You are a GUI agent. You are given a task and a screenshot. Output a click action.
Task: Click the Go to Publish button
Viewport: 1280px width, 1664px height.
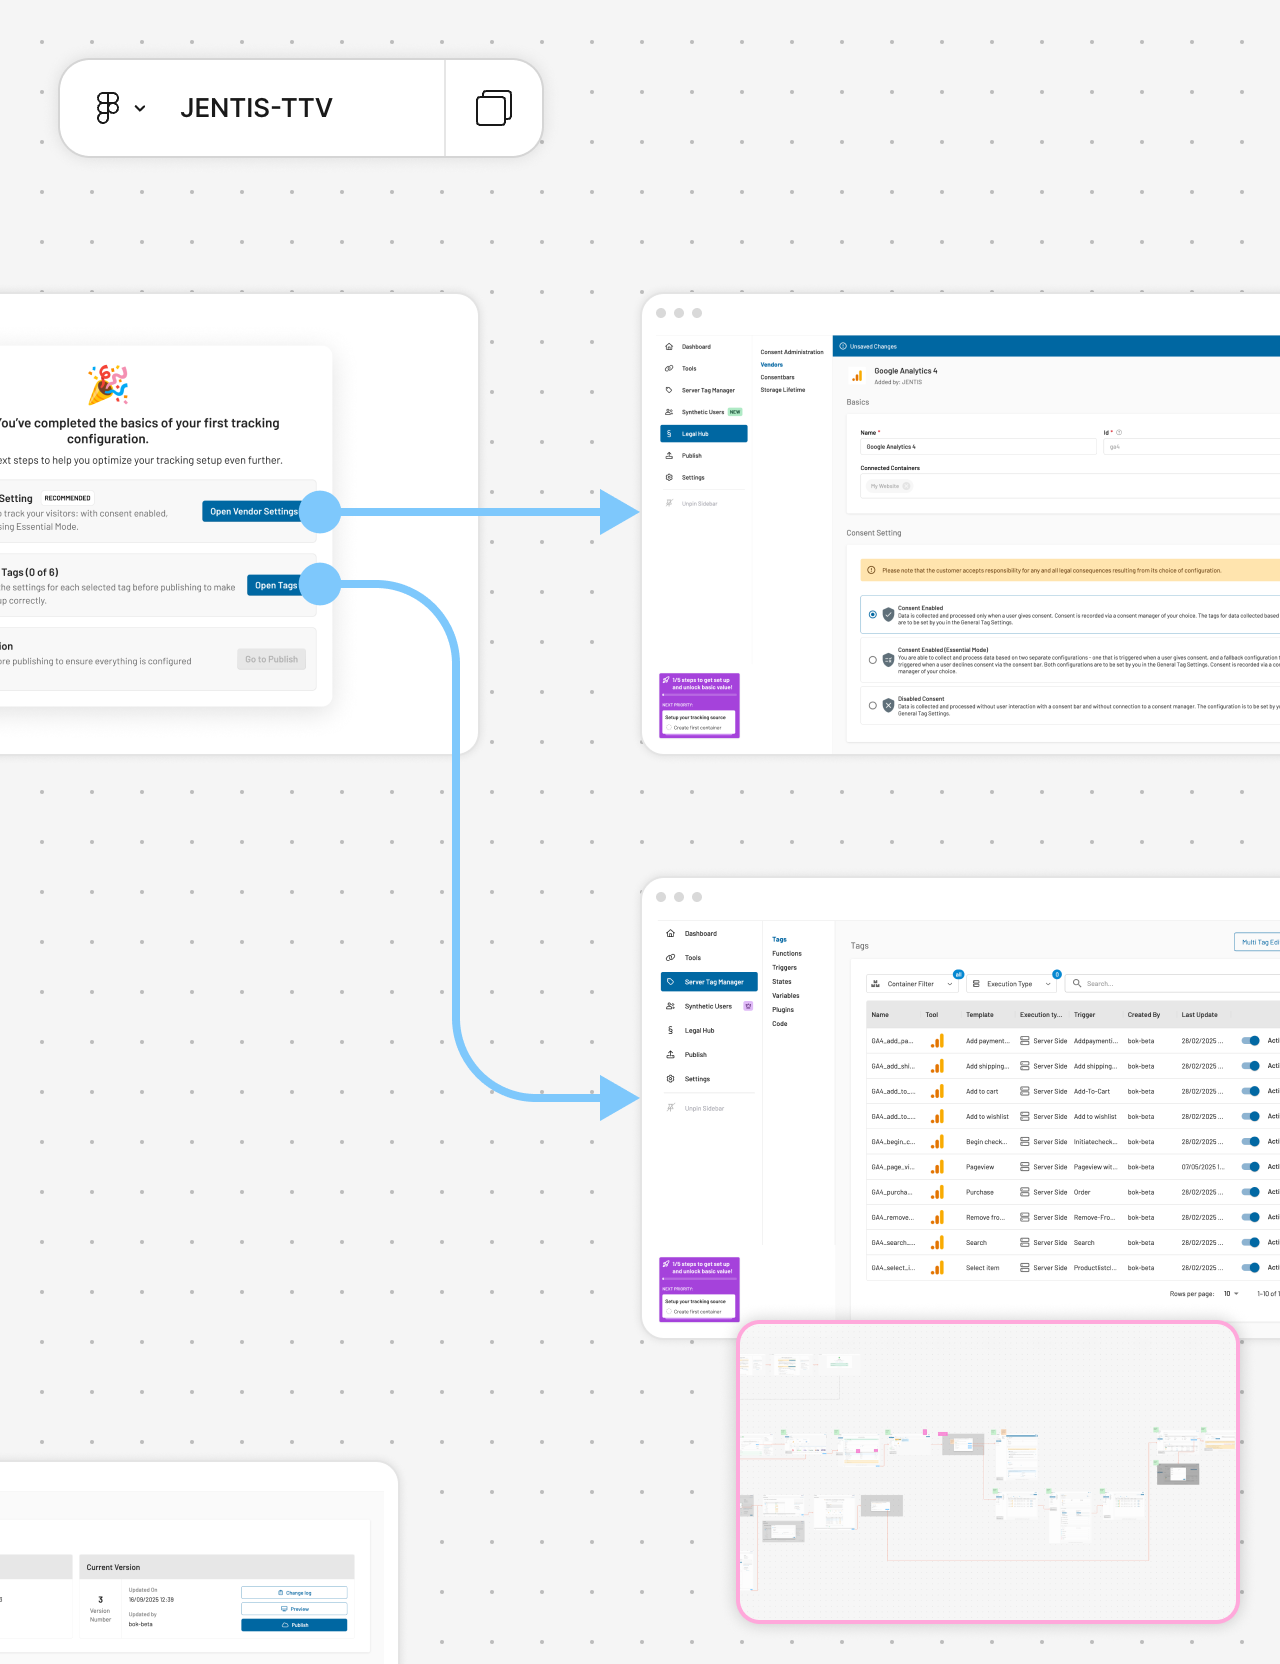pos(272,659)
